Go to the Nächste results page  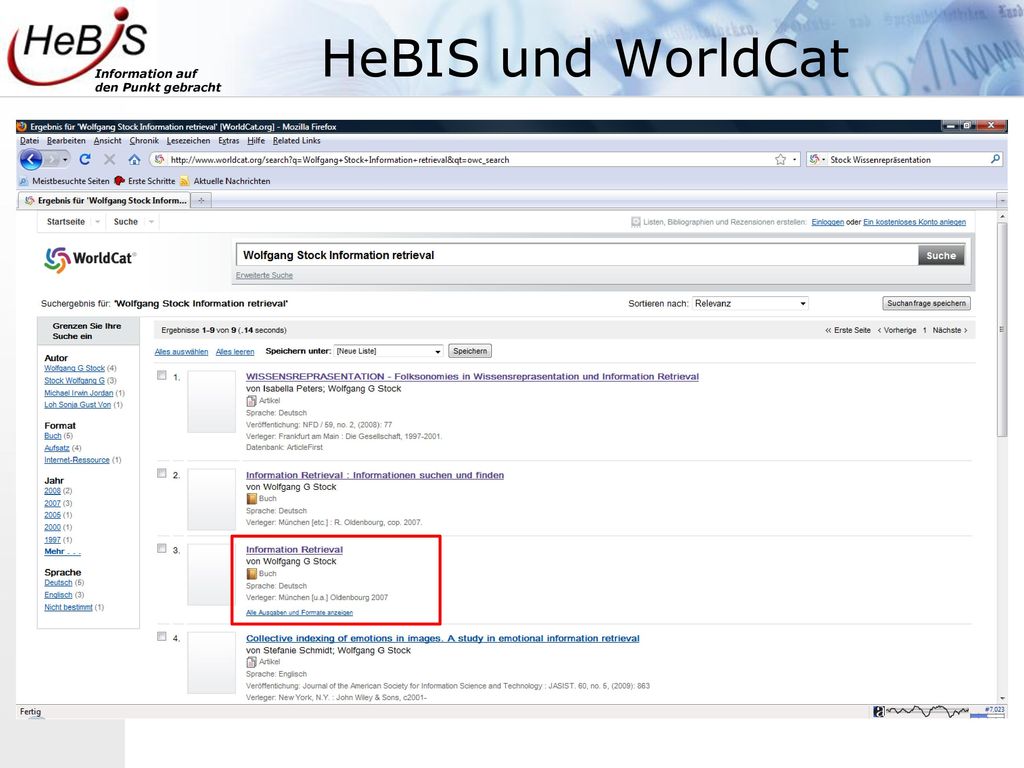(x=950, y=330)
